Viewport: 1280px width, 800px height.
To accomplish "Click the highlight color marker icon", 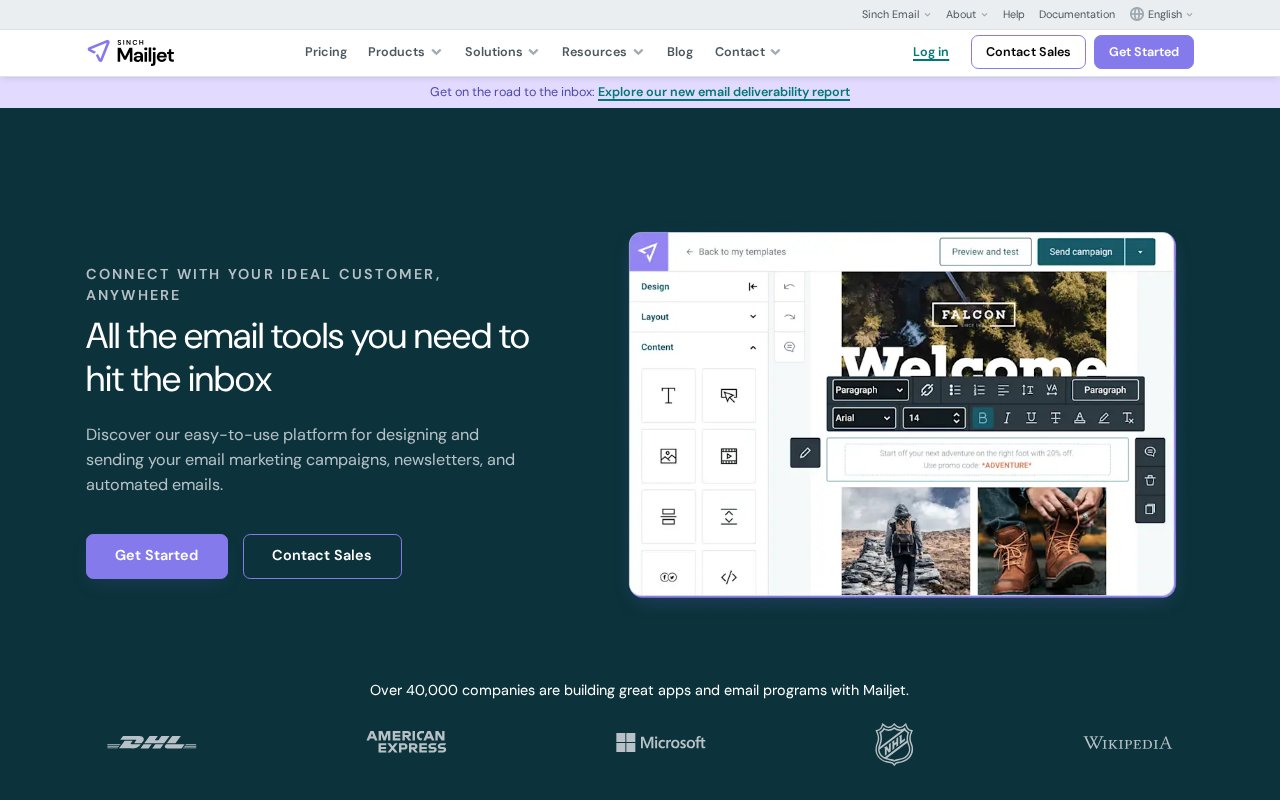I will click(x=1104, y=418).
